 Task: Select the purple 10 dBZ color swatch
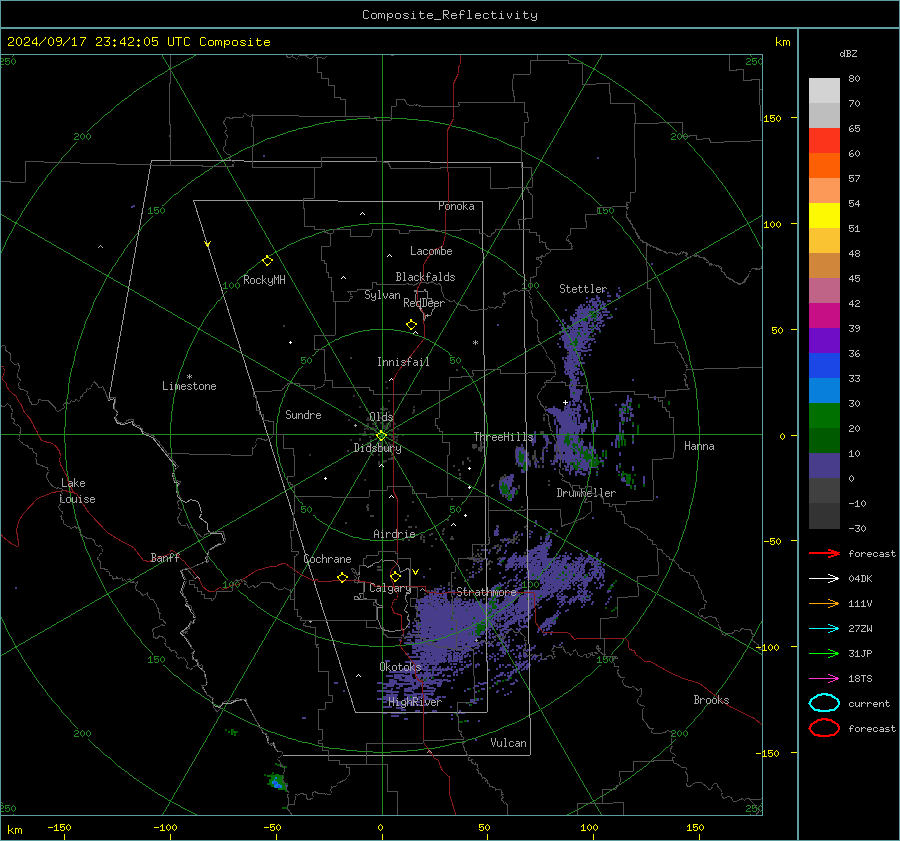(824, 466)
